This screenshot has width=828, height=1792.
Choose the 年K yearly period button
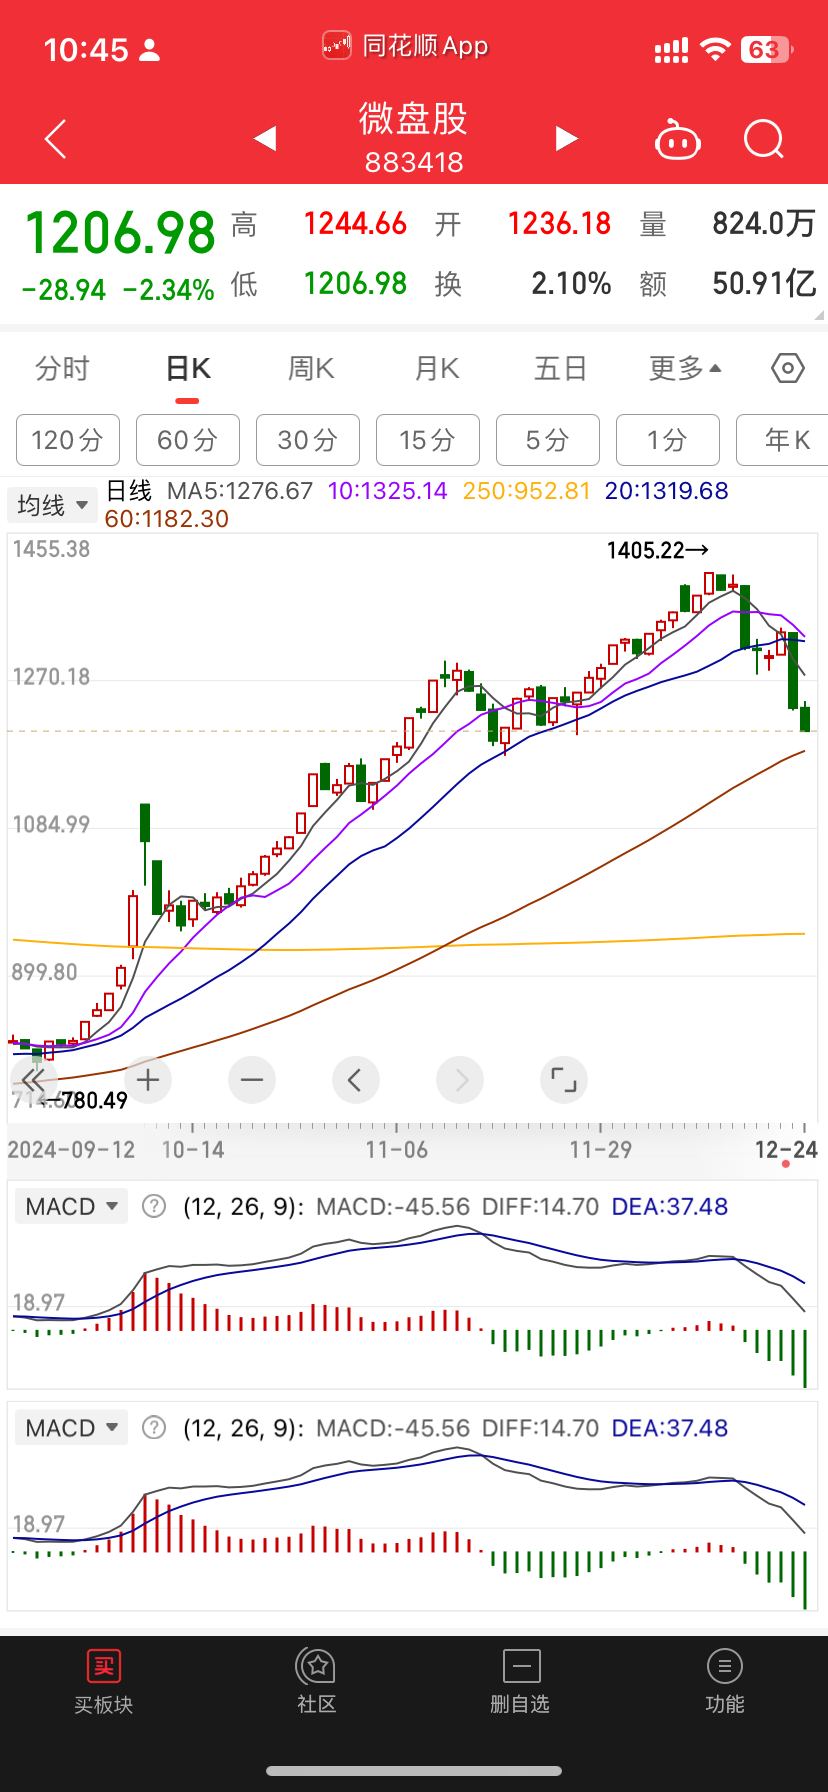pos(782,440)
